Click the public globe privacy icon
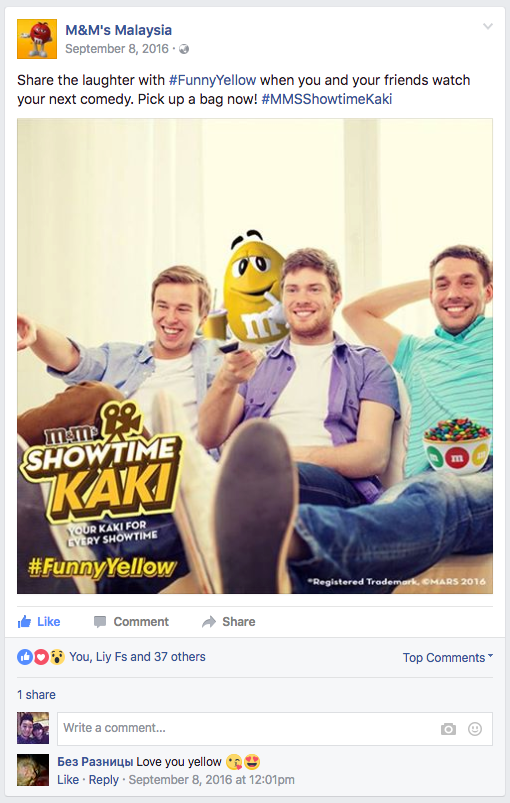 [184, 49]
